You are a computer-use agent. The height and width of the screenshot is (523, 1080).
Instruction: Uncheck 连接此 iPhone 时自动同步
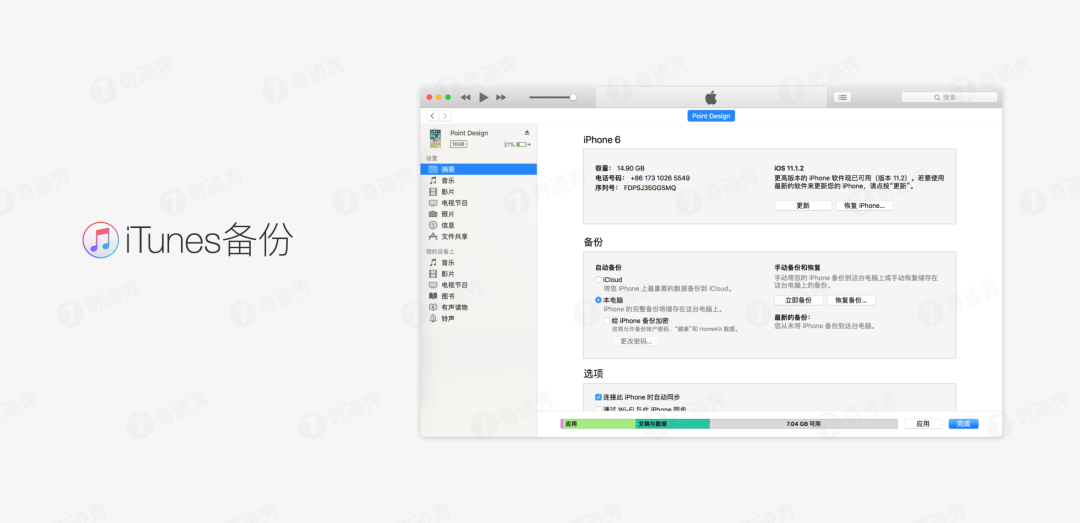coord(599,398)
